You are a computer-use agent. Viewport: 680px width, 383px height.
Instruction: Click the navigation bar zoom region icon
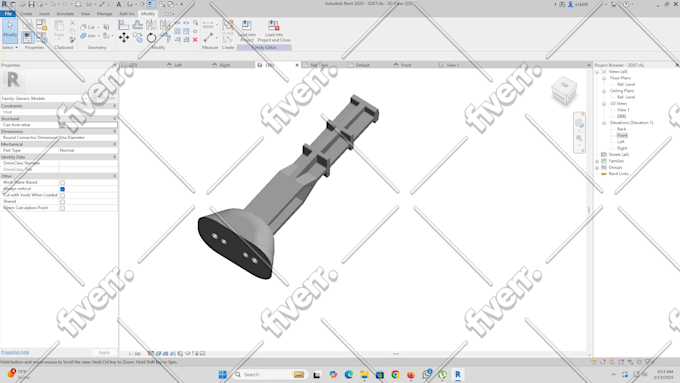[x=579, y=138]
